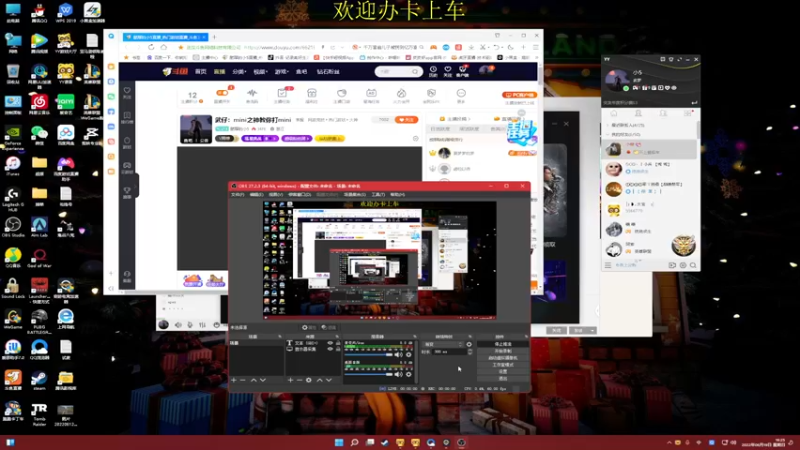Open source properties gear in Sources dock footer
This screenshot has height=450, width=800.
(x=309, y=380)
